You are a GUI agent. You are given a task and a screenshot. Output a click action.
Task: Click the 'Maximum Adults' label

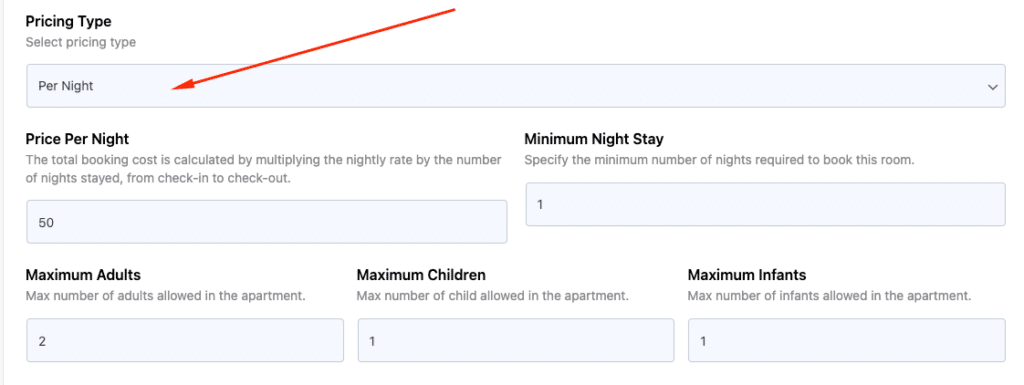pos(83,275)
